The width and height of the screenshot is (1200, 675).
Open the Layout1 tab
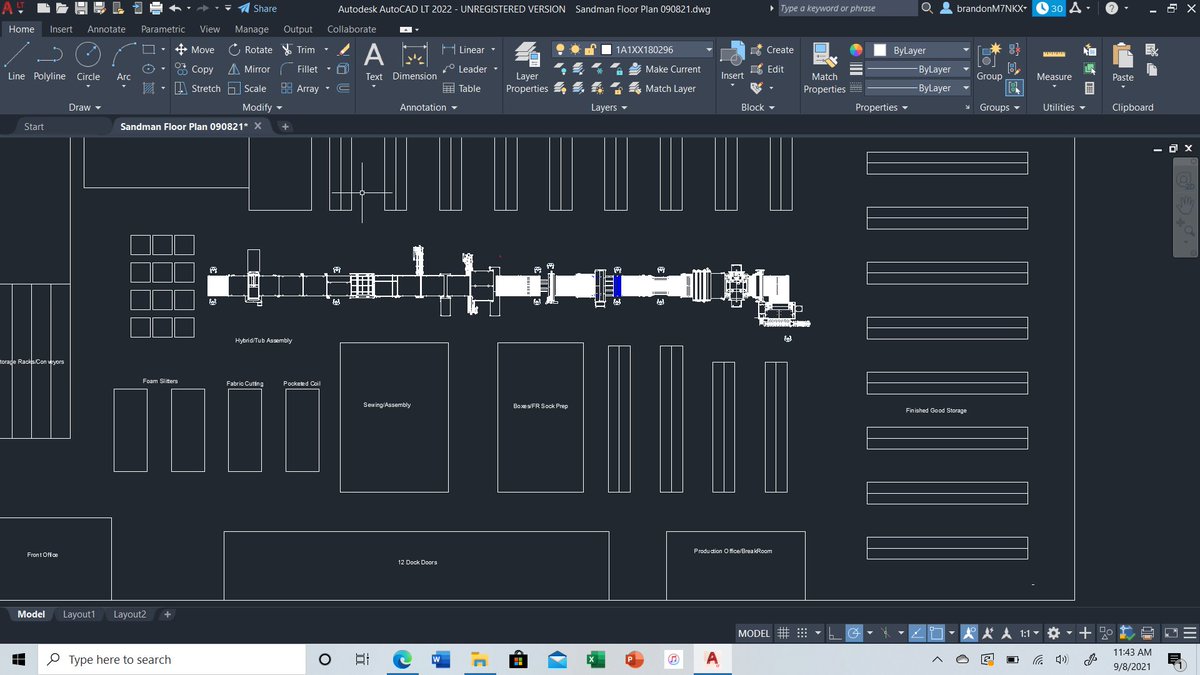click(79, 614)
